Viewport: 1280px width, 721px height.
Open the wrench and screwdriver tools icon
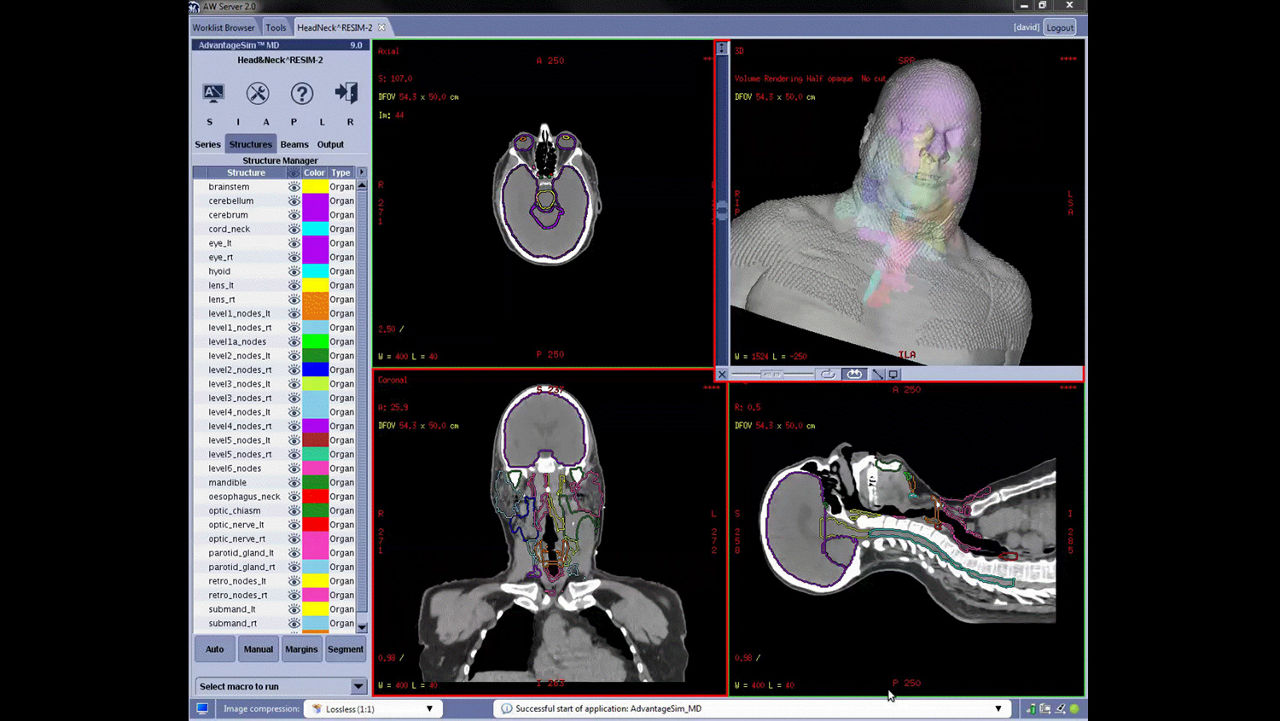[258, 93]
